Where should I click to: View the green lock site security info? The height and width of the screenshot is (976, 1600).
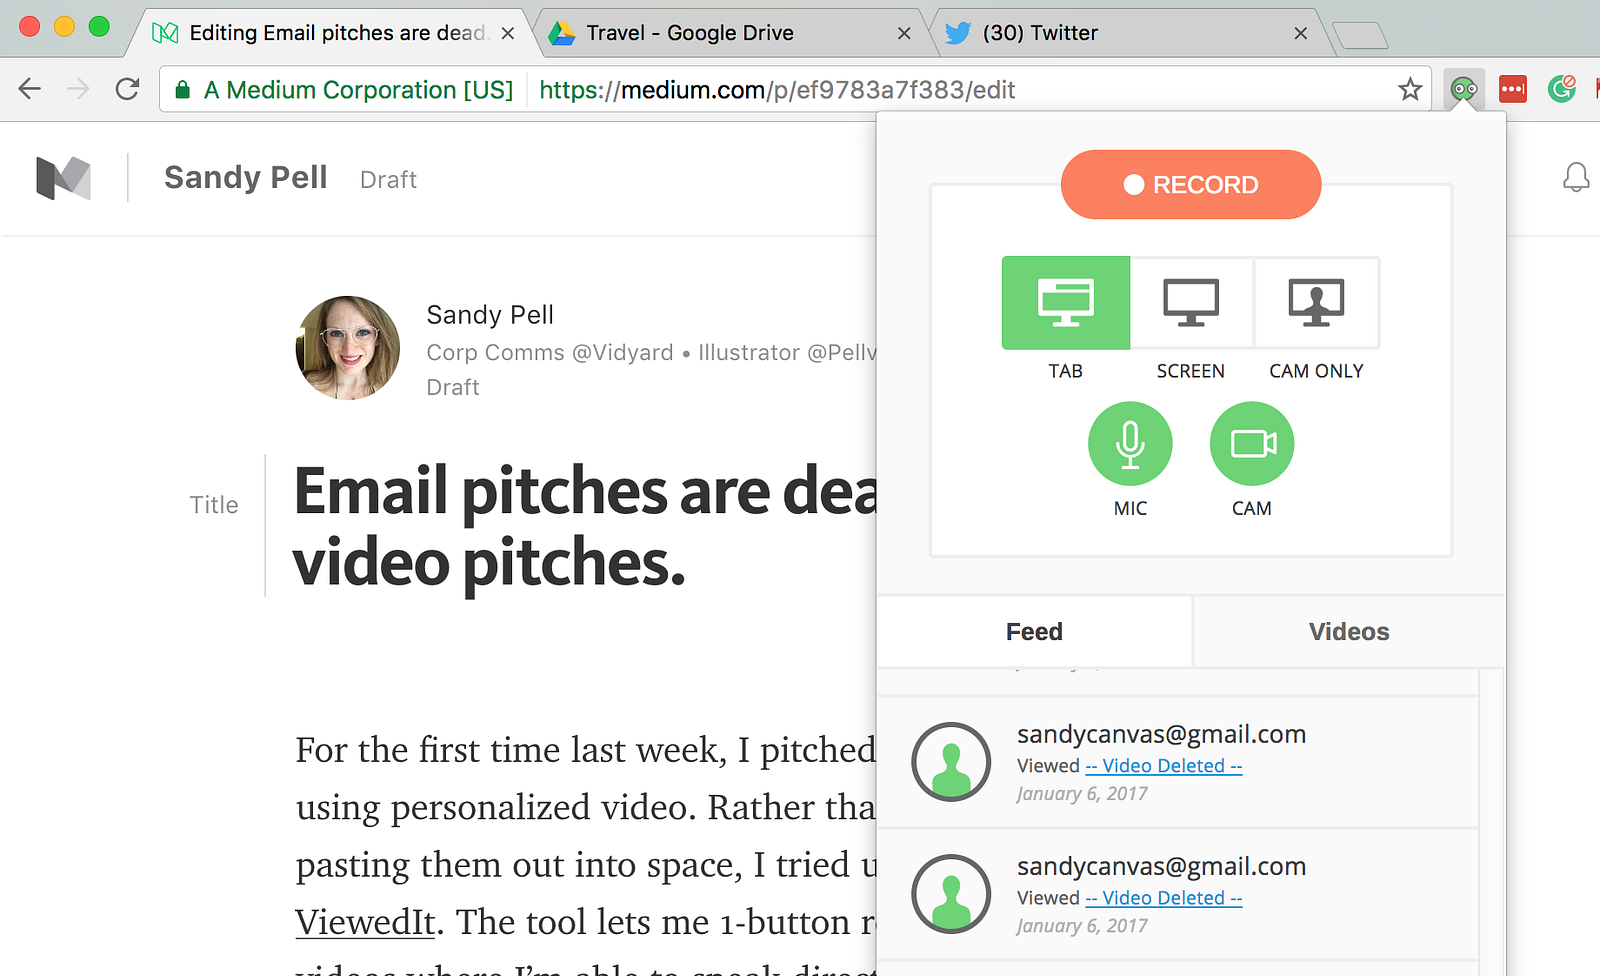point(182,90)
